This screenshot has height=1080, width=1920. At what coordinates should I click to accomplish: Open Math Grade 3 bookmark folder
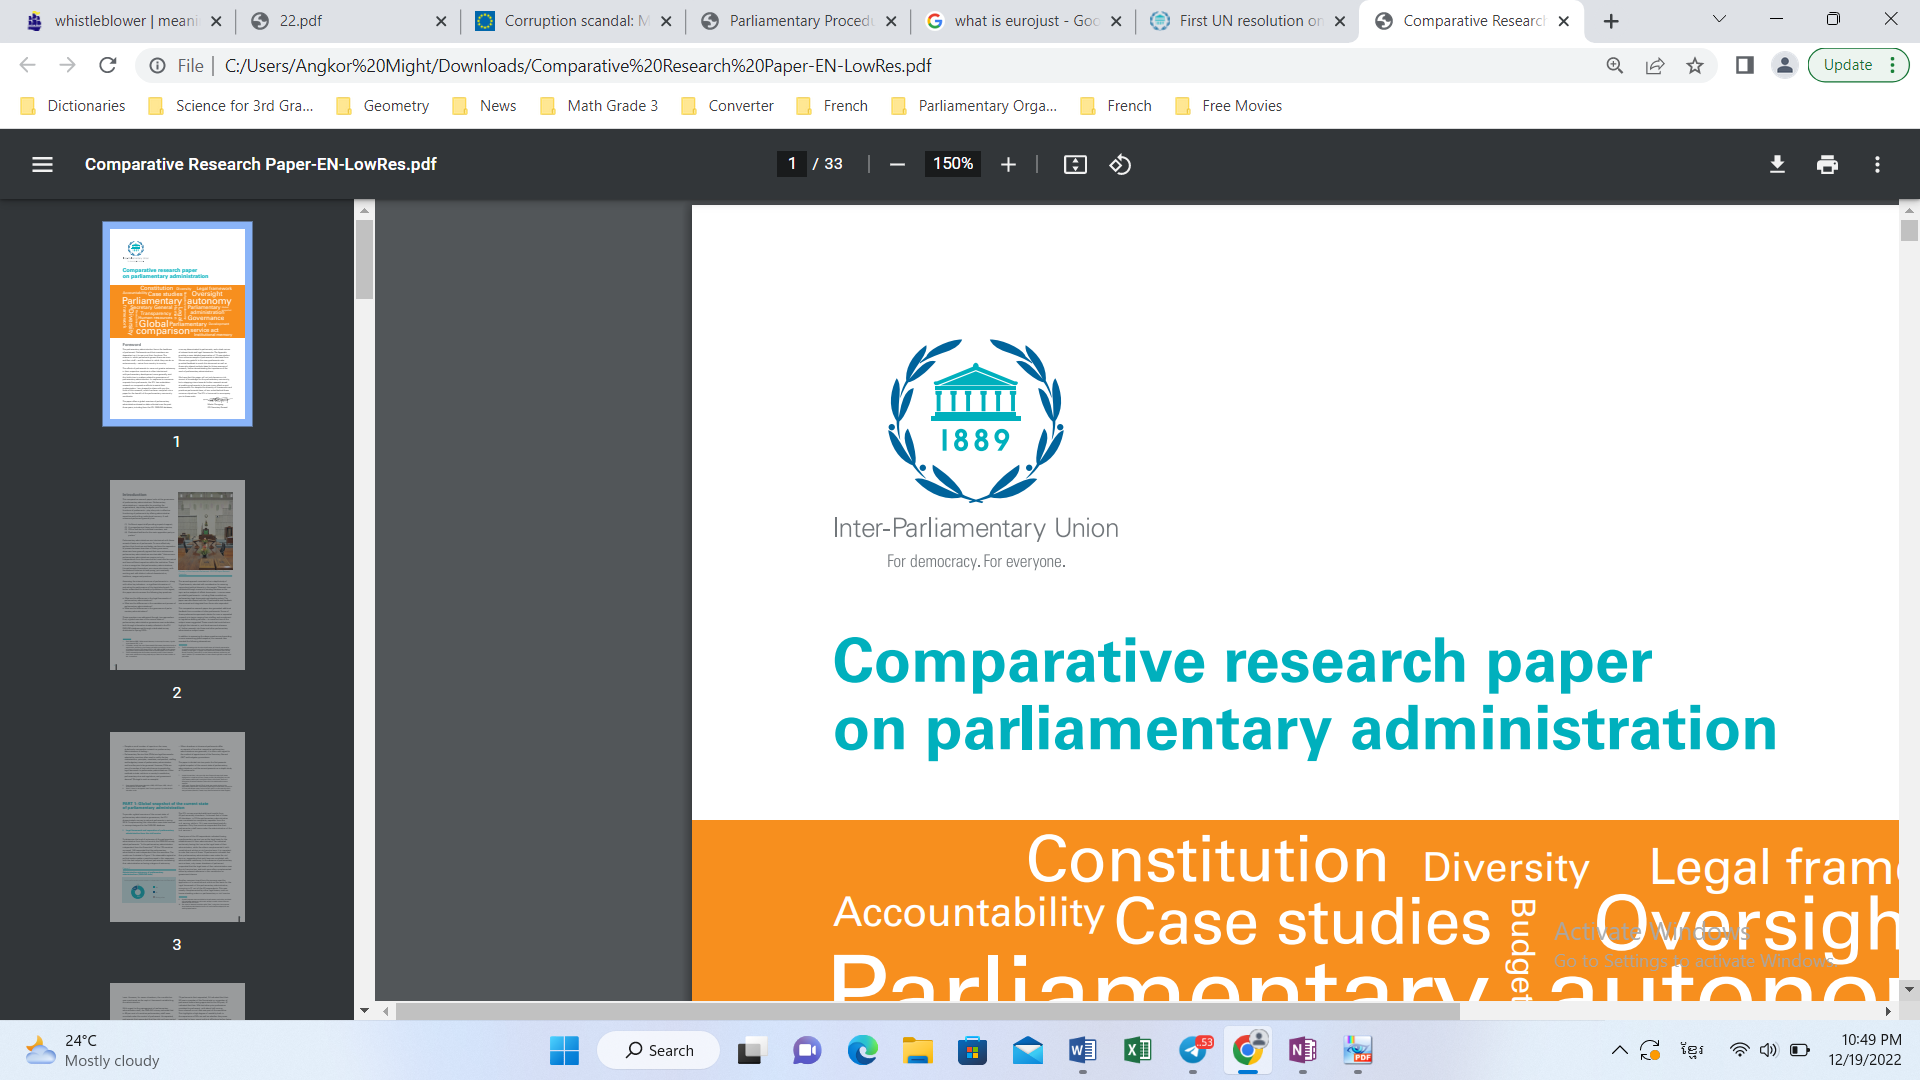pos(599,106)
